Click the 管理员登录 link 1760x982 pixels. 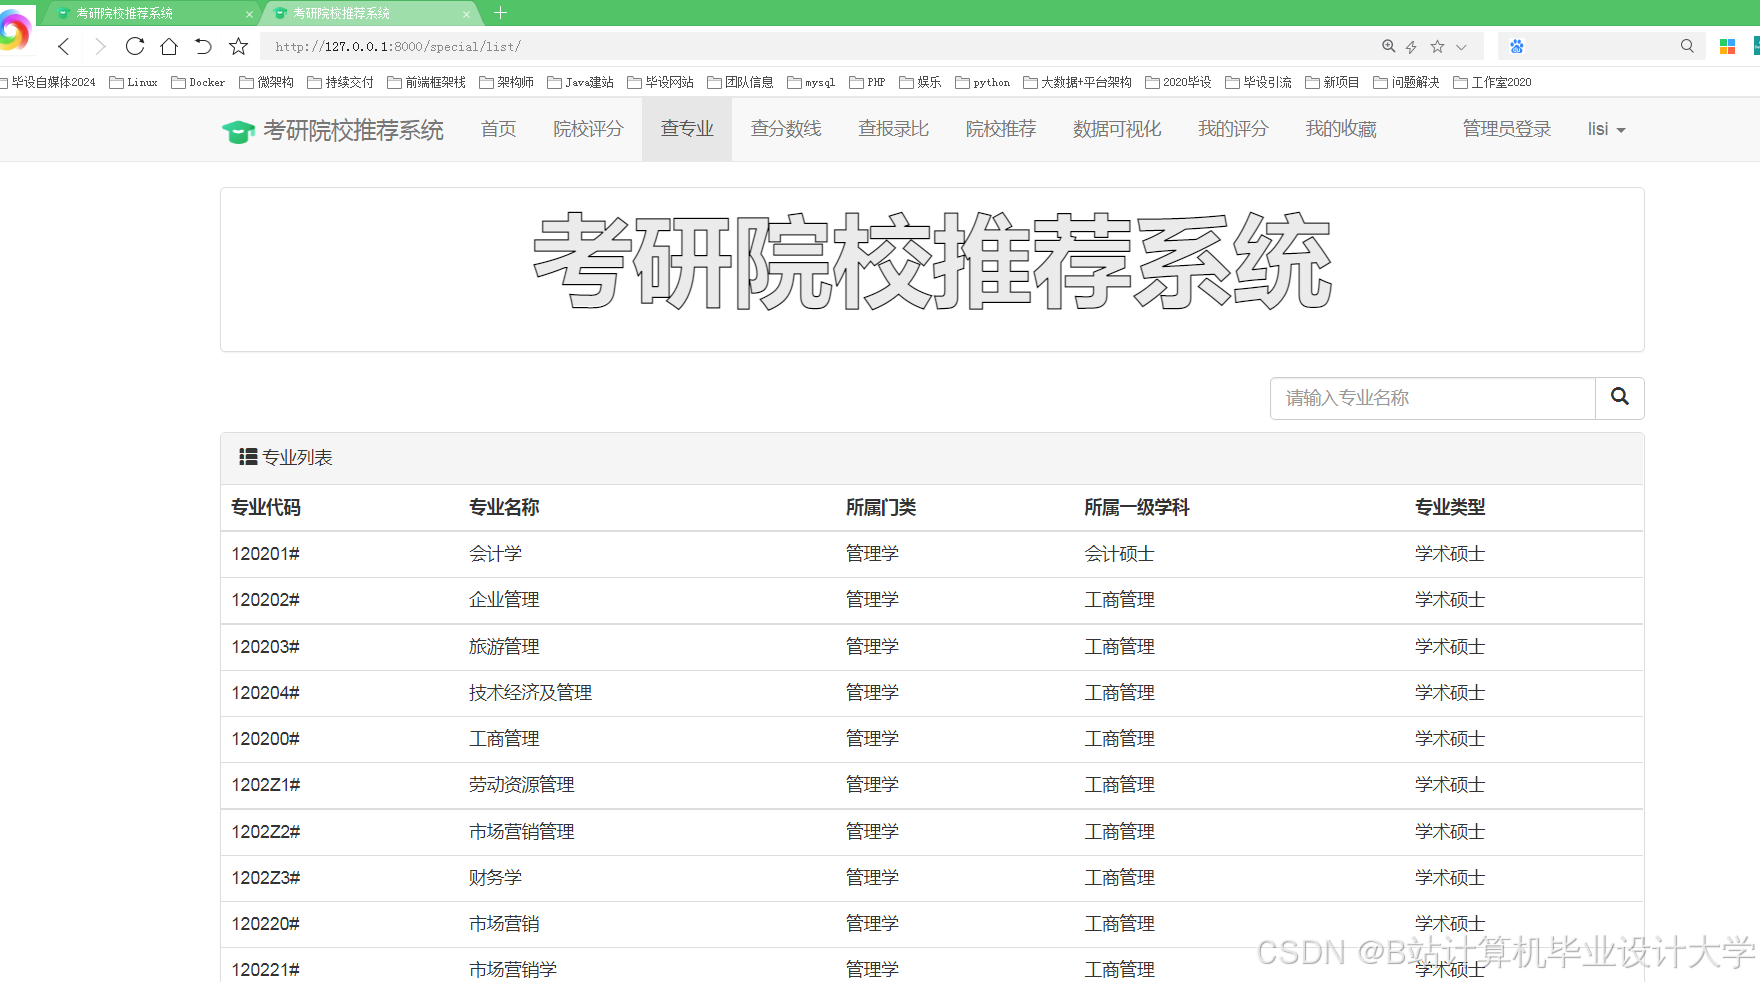[x=1506, y=128]
